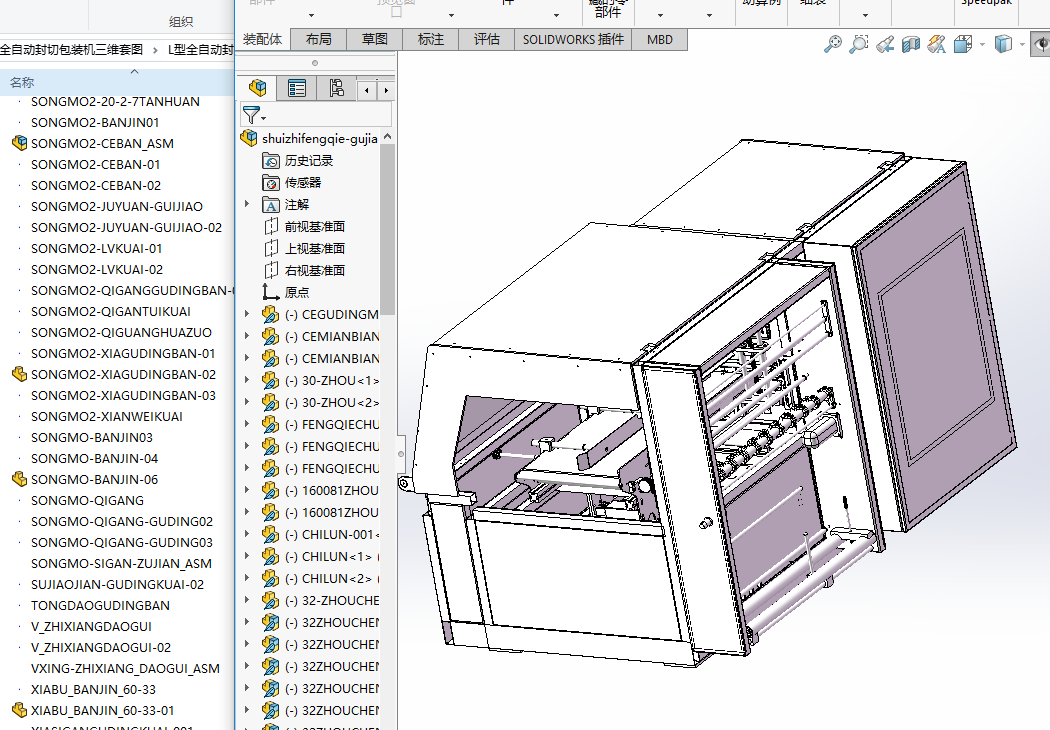
Task: Open the tree filter funnel dropdown
Action: pyautogui.click(x=254, y=116)
